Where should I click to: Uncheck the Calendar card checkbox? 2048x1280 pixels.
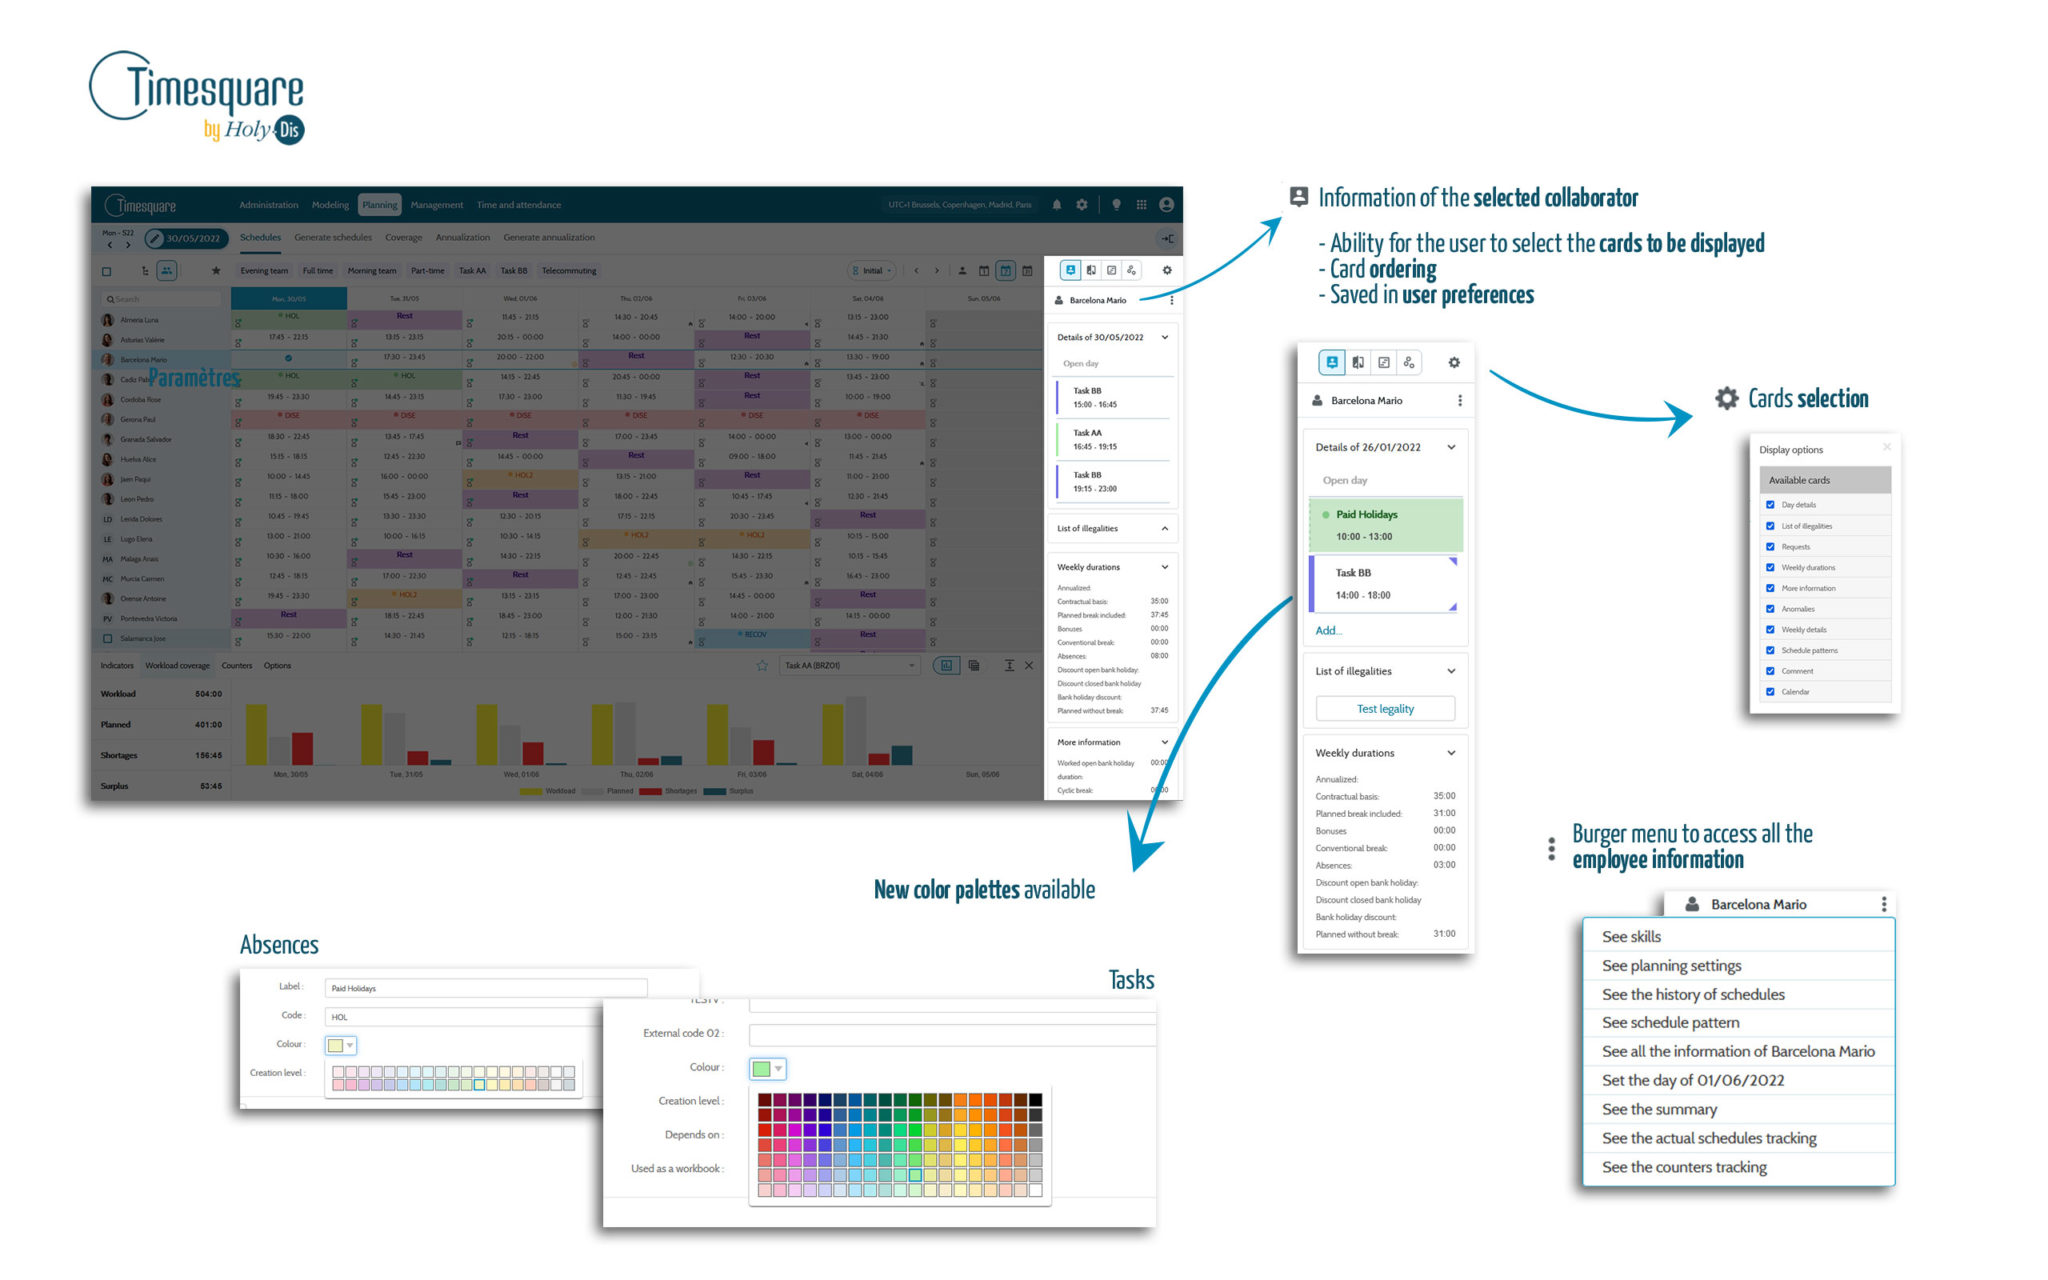(x=1770, y=692)
